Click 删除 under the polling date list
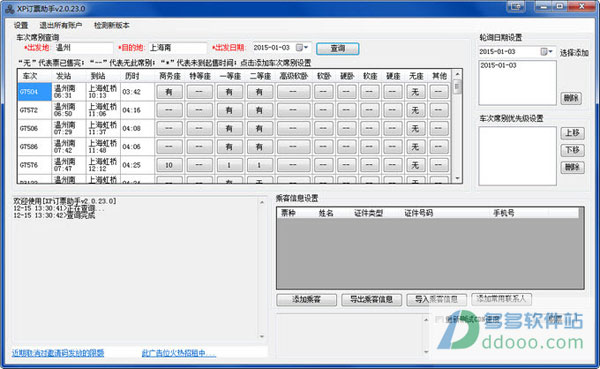The image size is (600, 369). 571,98
